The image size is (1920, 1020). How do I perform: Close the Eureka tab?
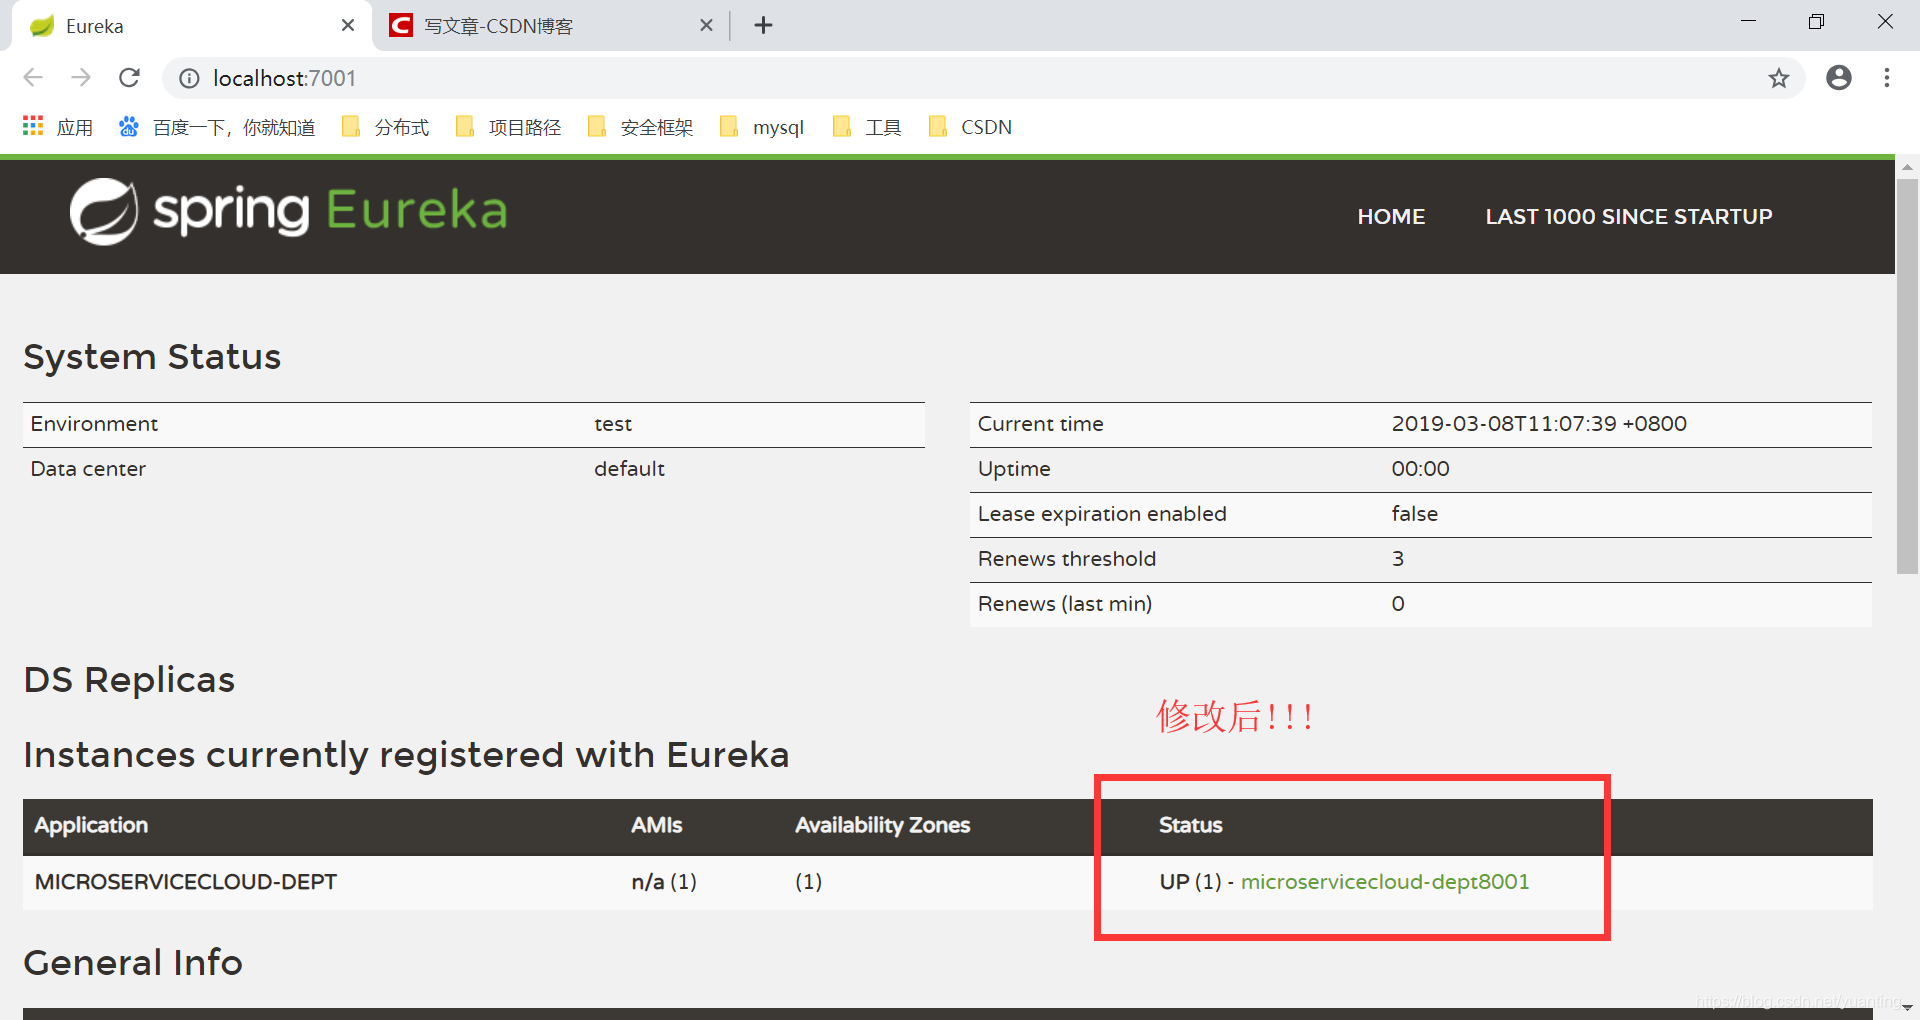pos(347,25)
